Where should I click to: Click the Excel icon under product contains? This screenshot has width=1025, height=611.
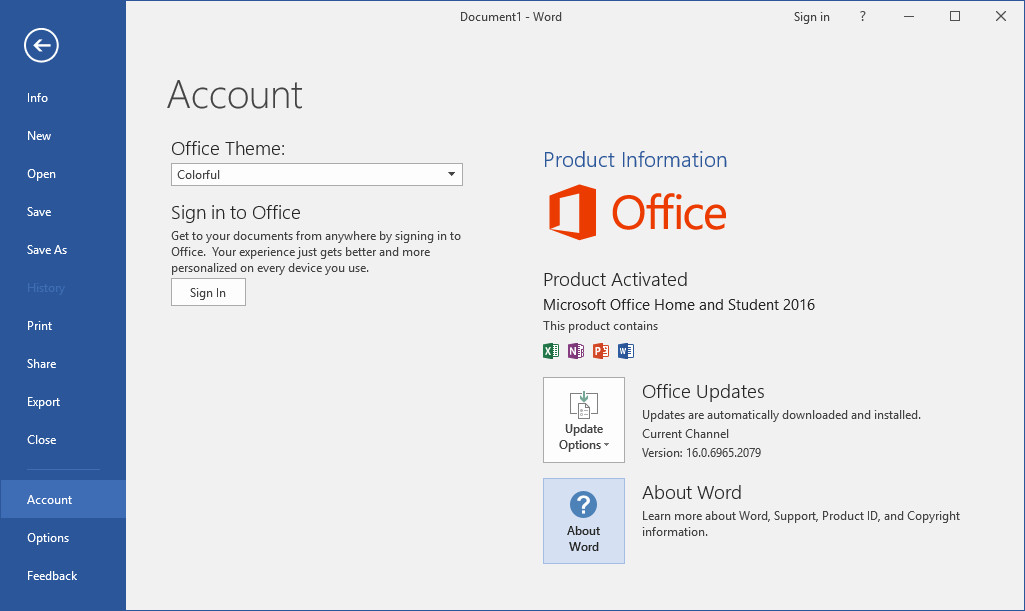pos(551,351)
